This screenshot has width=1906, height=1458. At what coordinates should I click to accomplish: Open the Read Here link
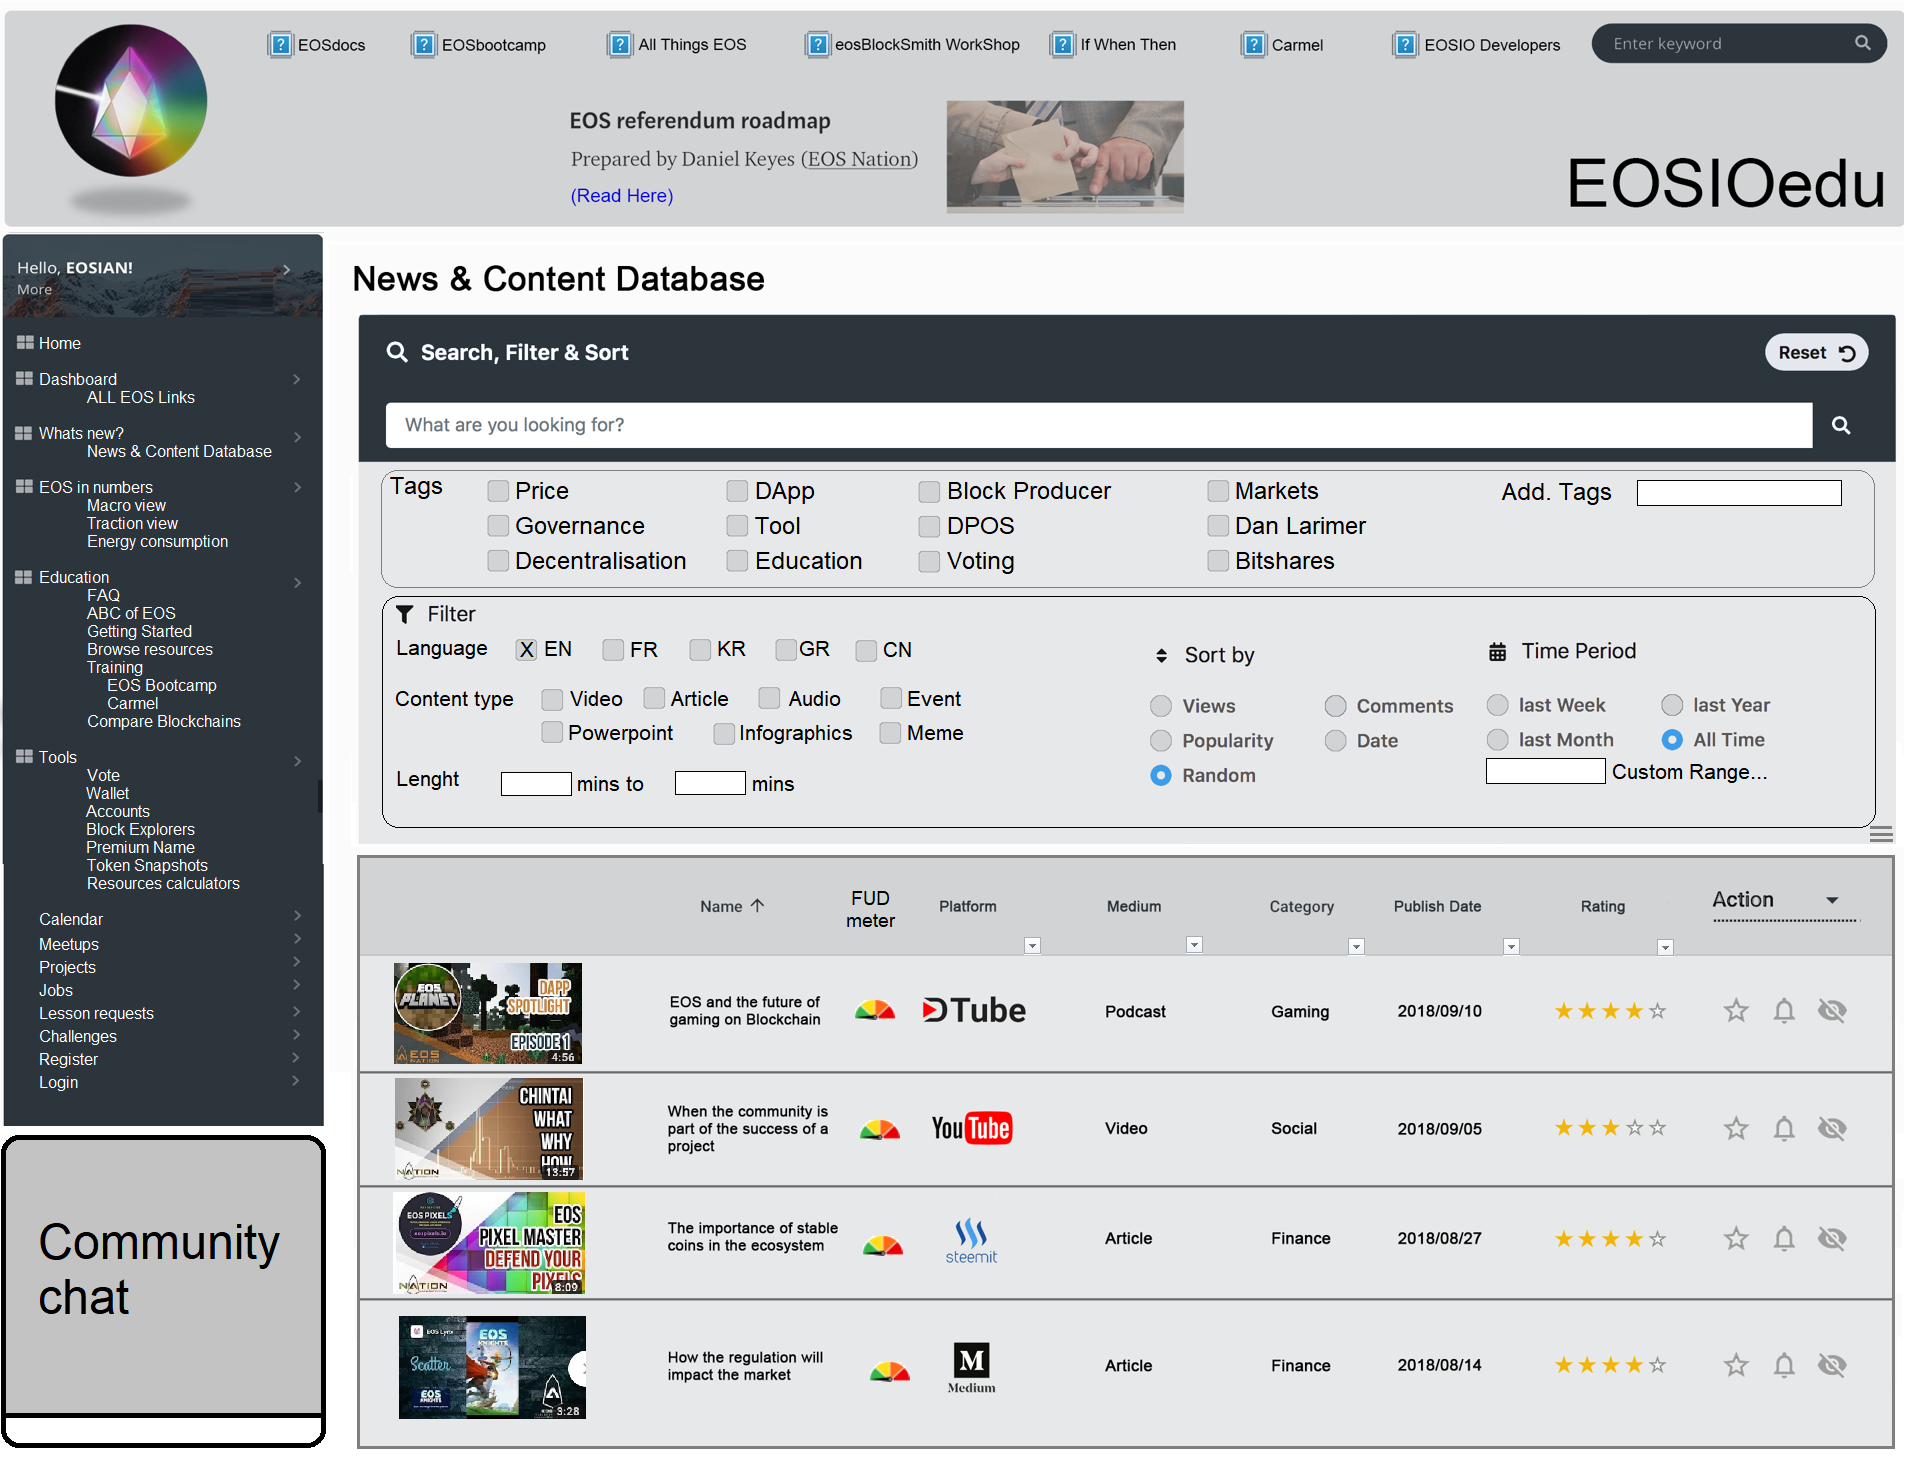(x=621, y=196)
